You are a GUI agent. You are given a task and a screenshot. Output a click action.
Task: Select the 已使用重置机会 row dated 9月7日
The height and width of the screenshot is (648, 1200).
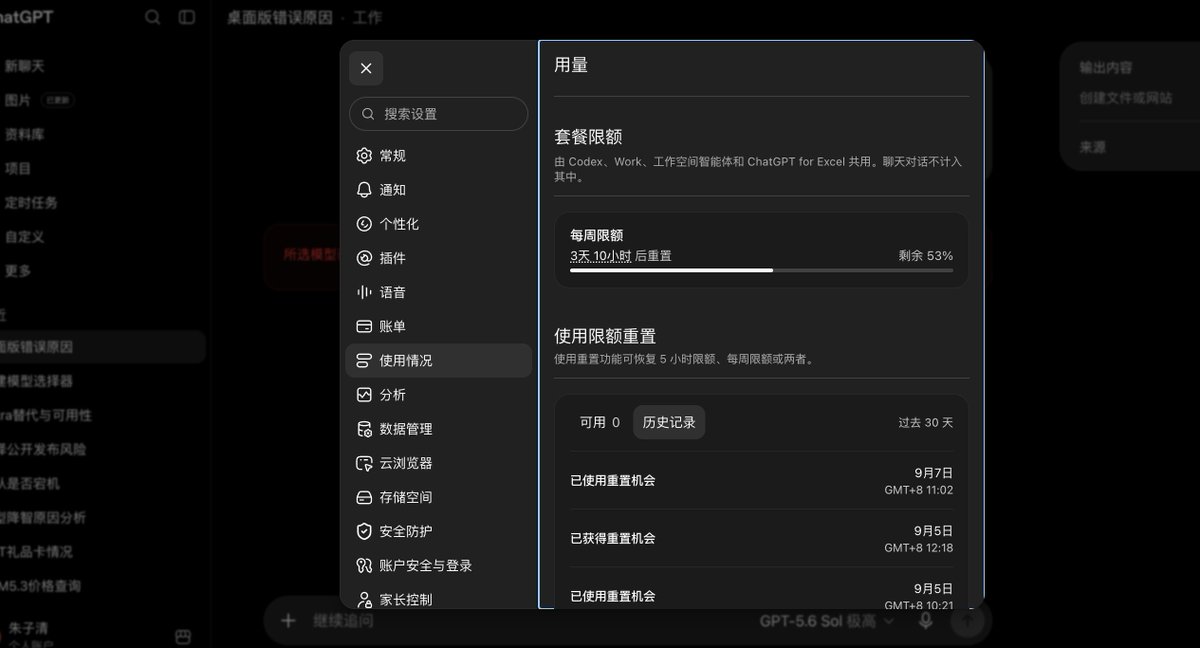click(x=761, y=481)
